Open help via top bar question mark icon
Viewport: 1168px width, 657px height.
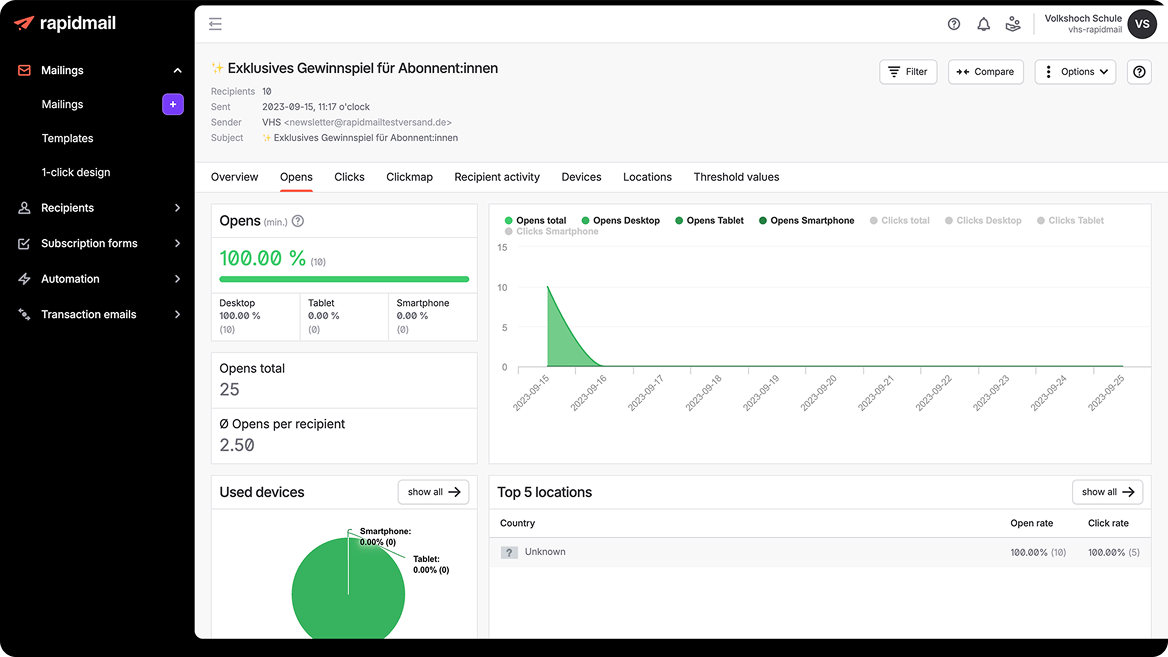click(953, 24)
